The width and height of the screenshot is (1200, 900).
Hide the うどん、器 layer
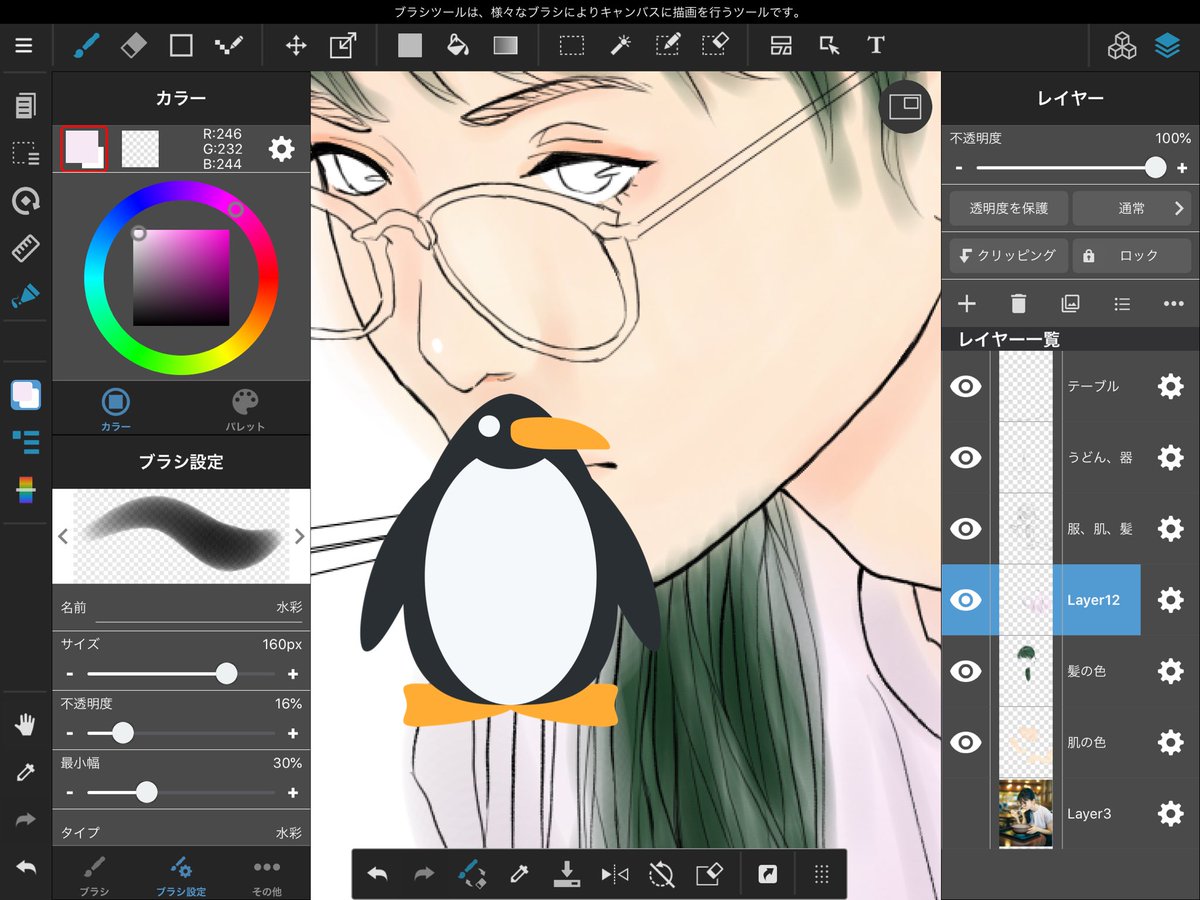point(965,458)
